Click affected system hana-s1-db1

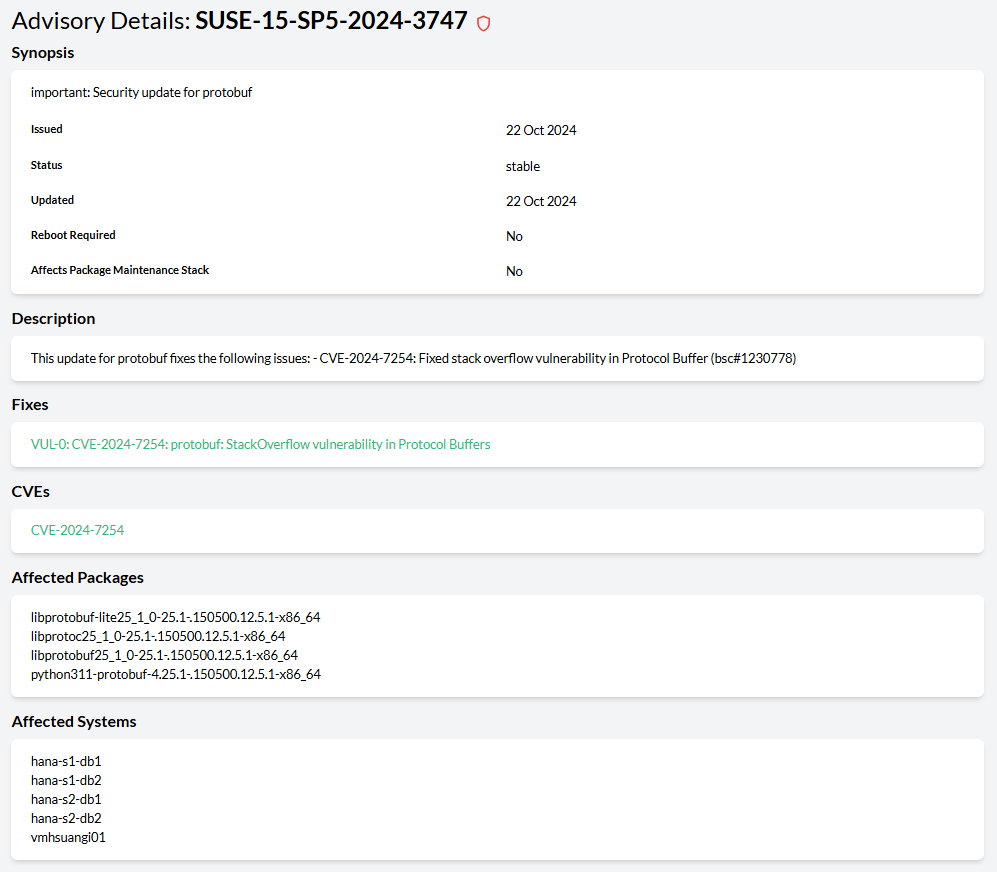pyautogui.click(x=66, y=761)
